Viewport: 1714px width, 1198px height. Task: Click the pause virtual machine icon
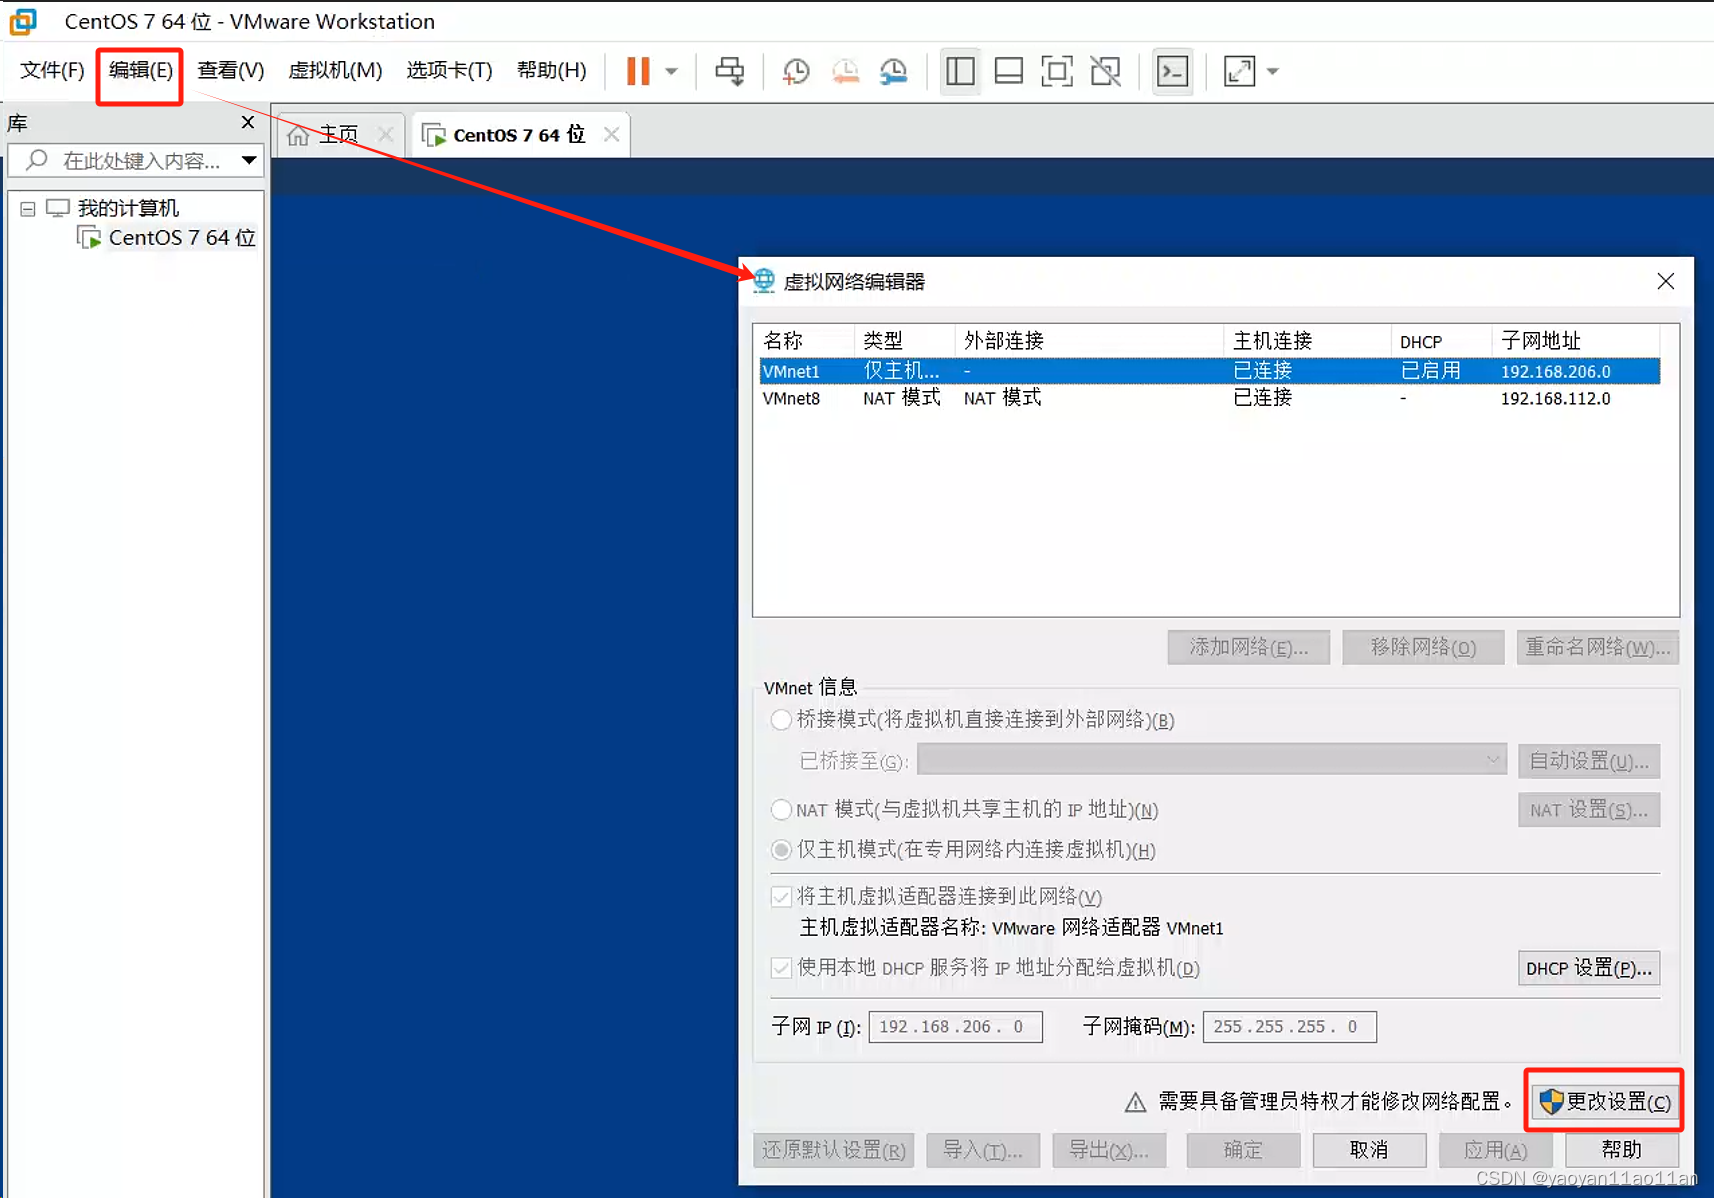638,71
